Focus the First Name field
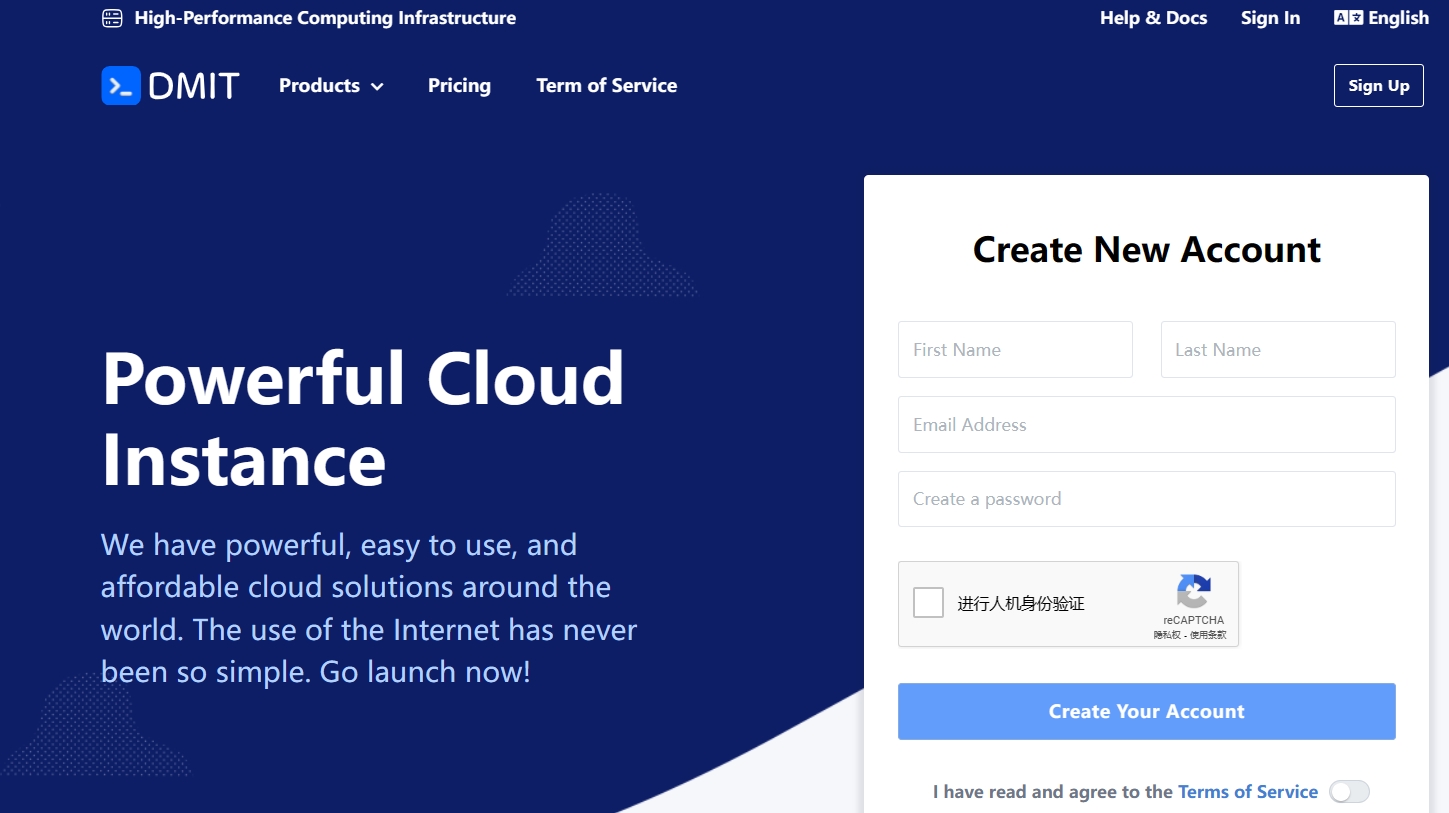Screen dimensions: 1449x813 [x=1015, y=350]
